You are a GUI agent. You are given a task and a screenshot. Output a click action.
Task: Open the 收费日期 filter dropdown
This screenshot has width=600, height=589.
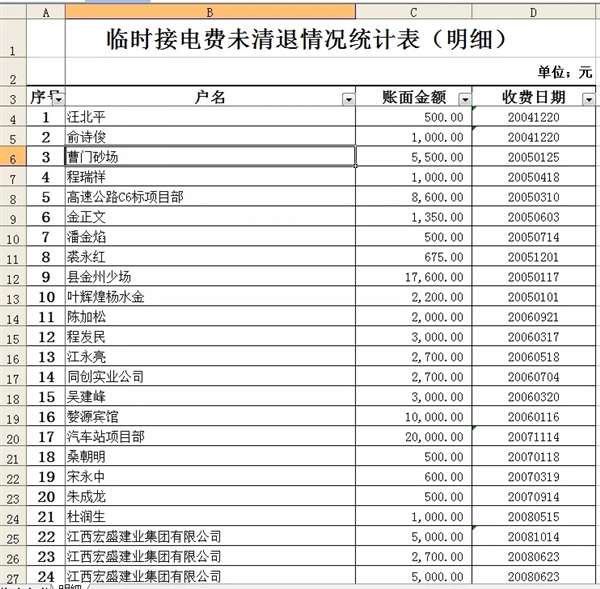(x=589, y=100)
